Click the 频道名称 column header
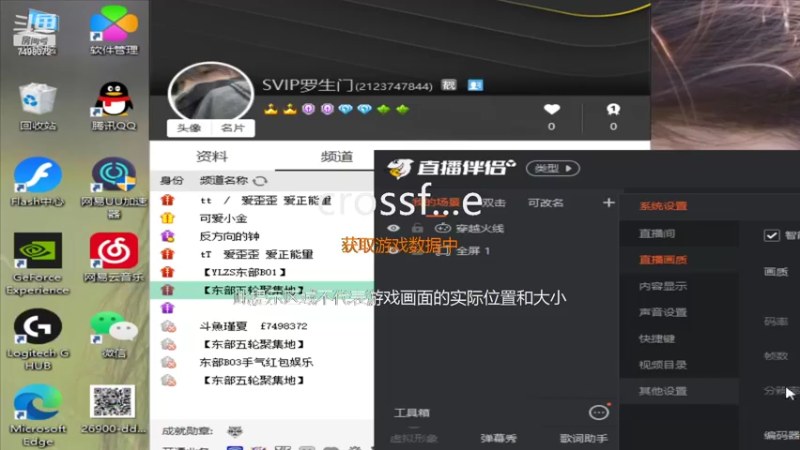The image size is (800, 450). click(x=223, y=181)
